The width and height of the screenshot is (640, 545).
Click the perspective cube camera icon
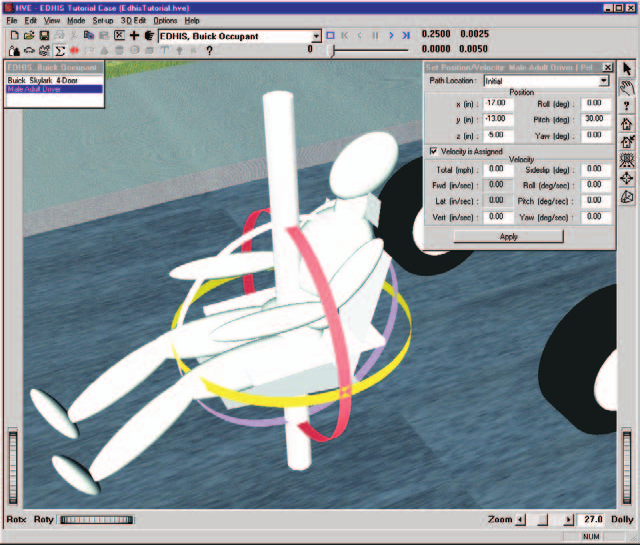(627, 197)
